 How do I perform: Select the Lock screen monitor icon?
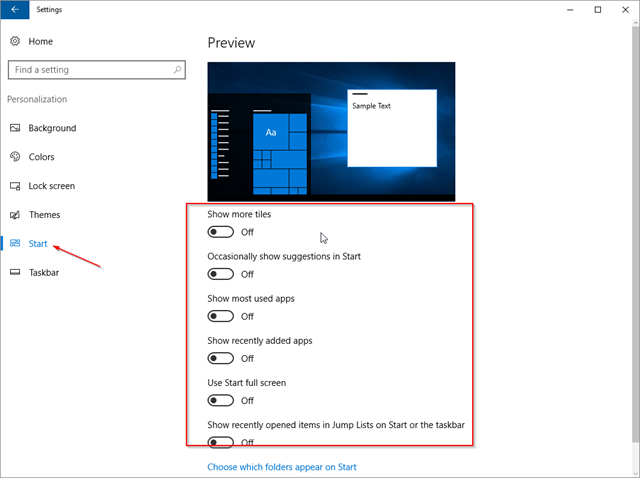[x=15, y=186]
